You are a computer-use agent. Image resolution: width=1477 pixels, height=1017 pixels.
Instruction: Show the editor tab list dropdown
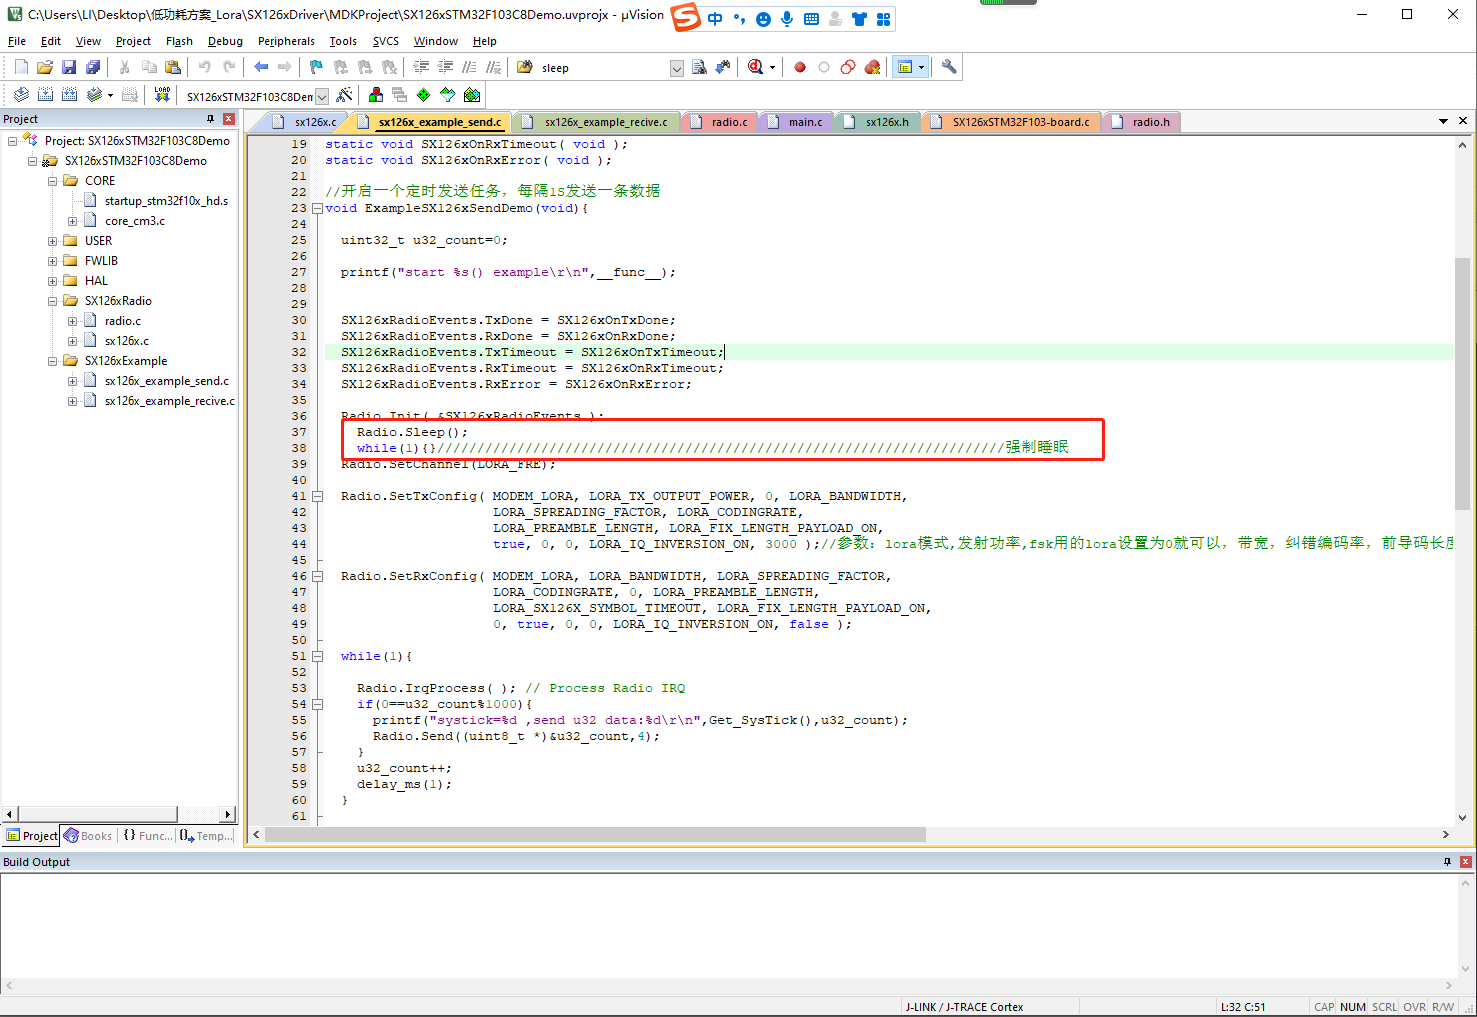(x=1443, y=121)
